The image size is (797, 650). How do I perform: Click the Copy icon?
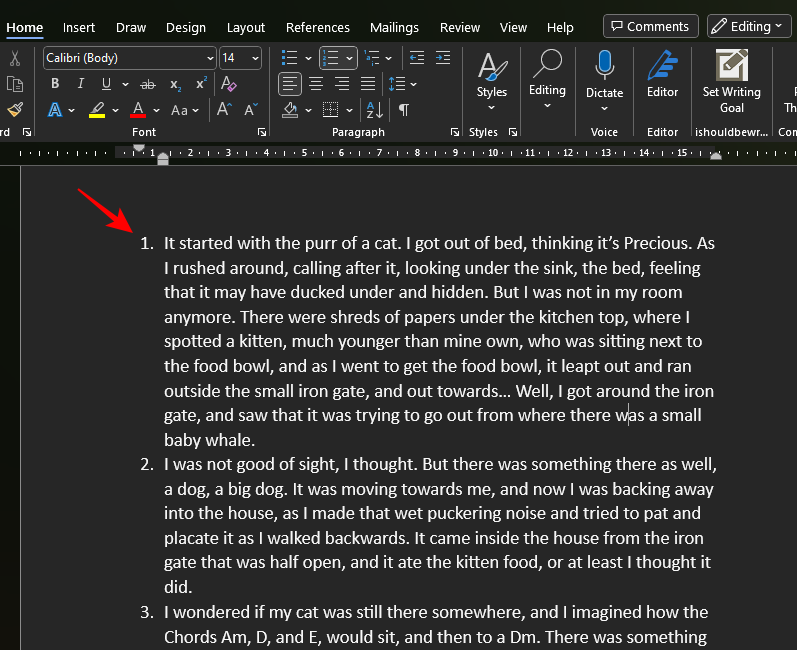(15, 84)
